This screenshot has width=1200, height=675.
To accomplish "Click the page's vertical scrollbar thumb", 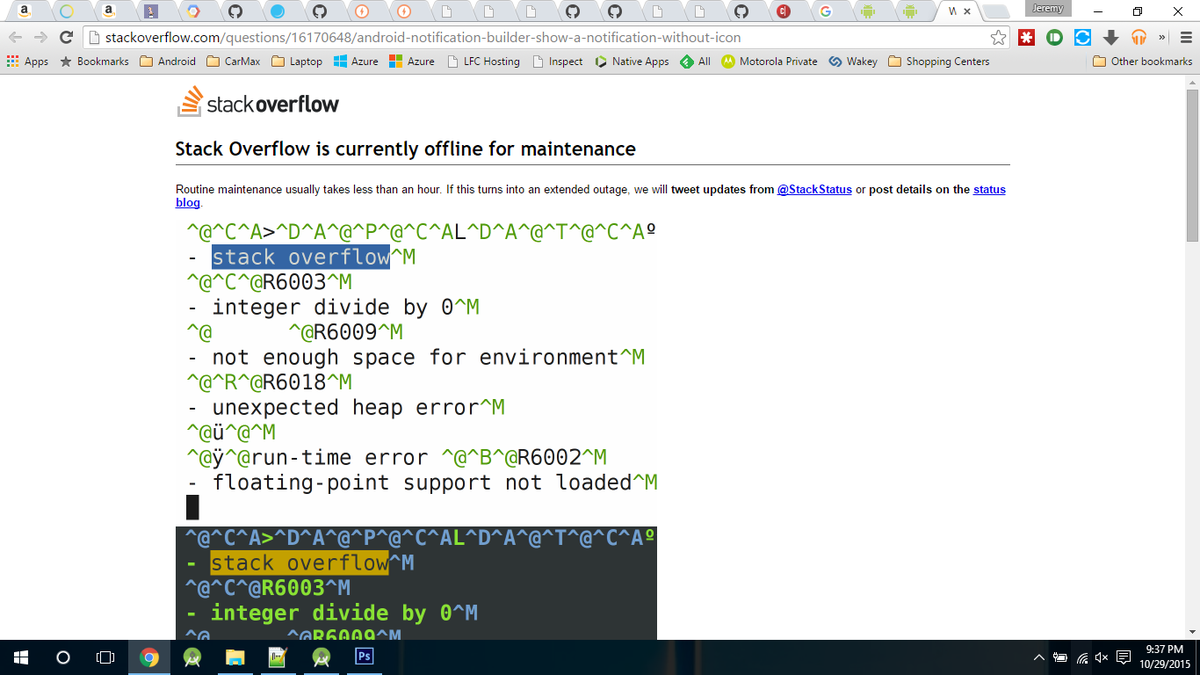I will click(1191, 166).
